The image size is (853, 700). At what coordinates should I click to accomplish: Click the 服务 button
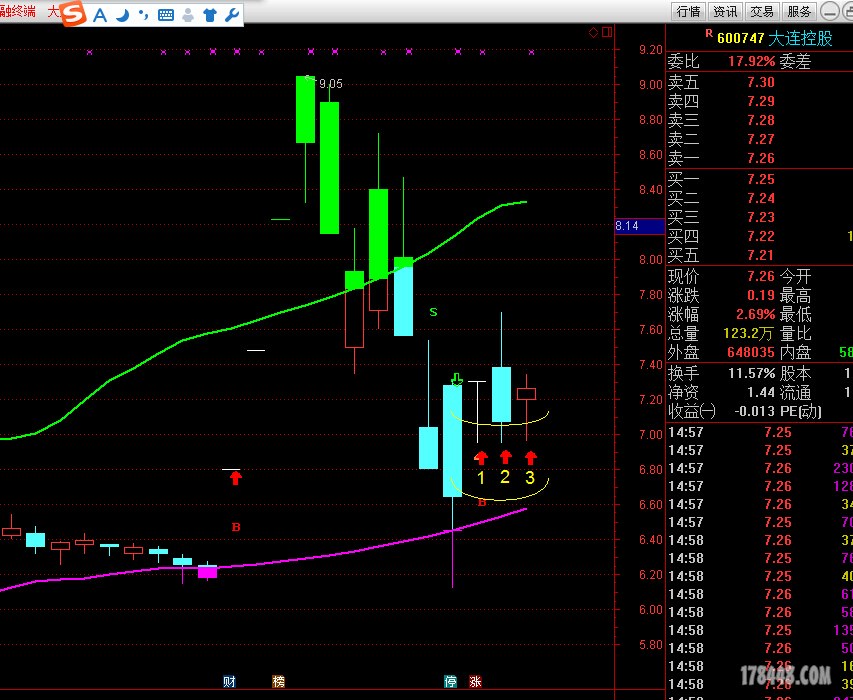pos(799,12)
